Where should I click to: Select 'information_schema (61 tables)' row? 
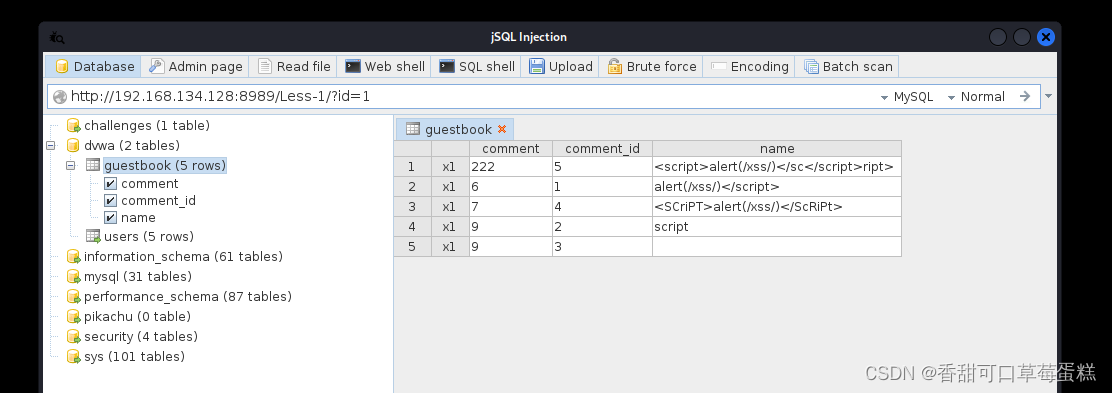tap(174, 257)
